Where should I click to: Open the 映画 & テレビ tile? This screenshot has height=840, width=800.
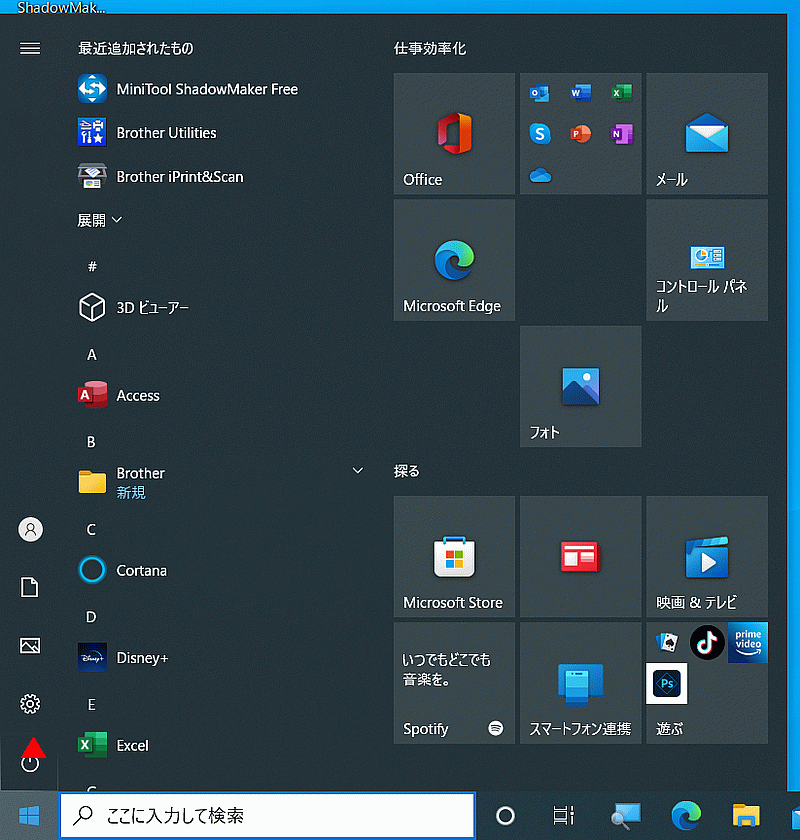pyautogui.click(x=707, y=557)
